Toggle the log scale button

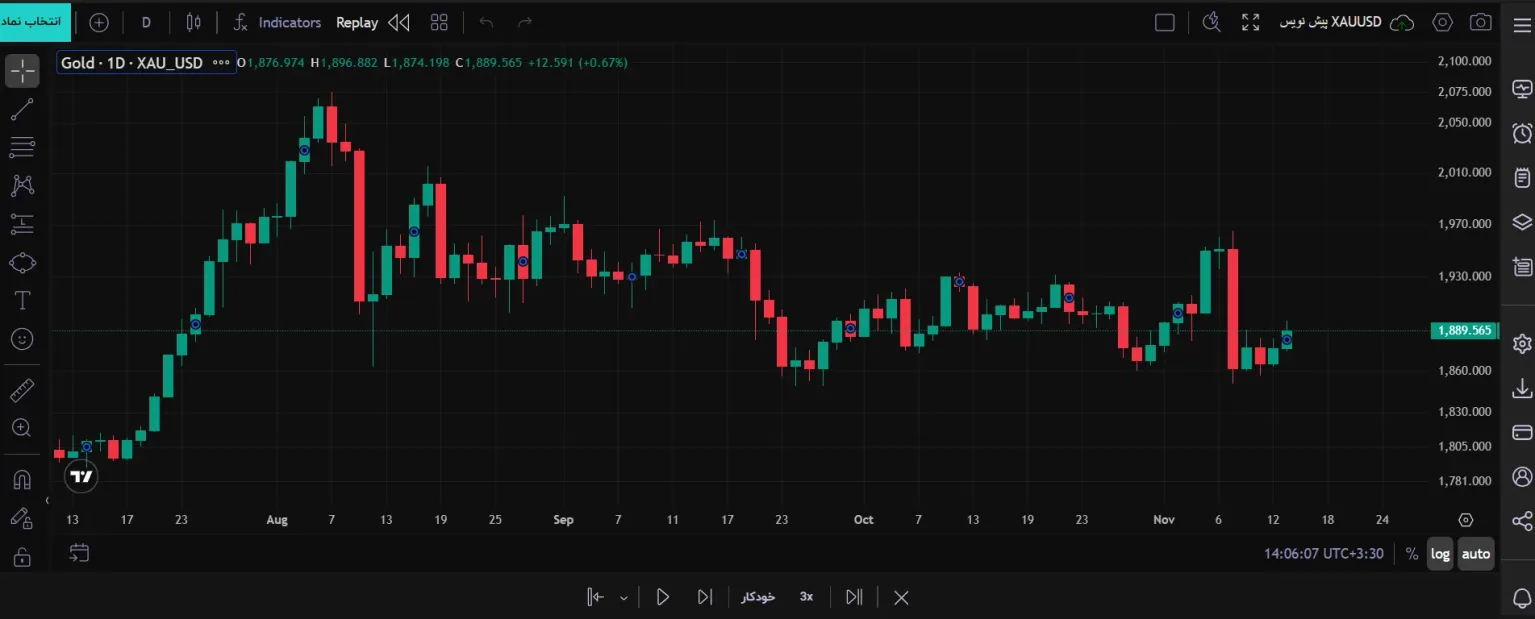tap(1440, 554)
